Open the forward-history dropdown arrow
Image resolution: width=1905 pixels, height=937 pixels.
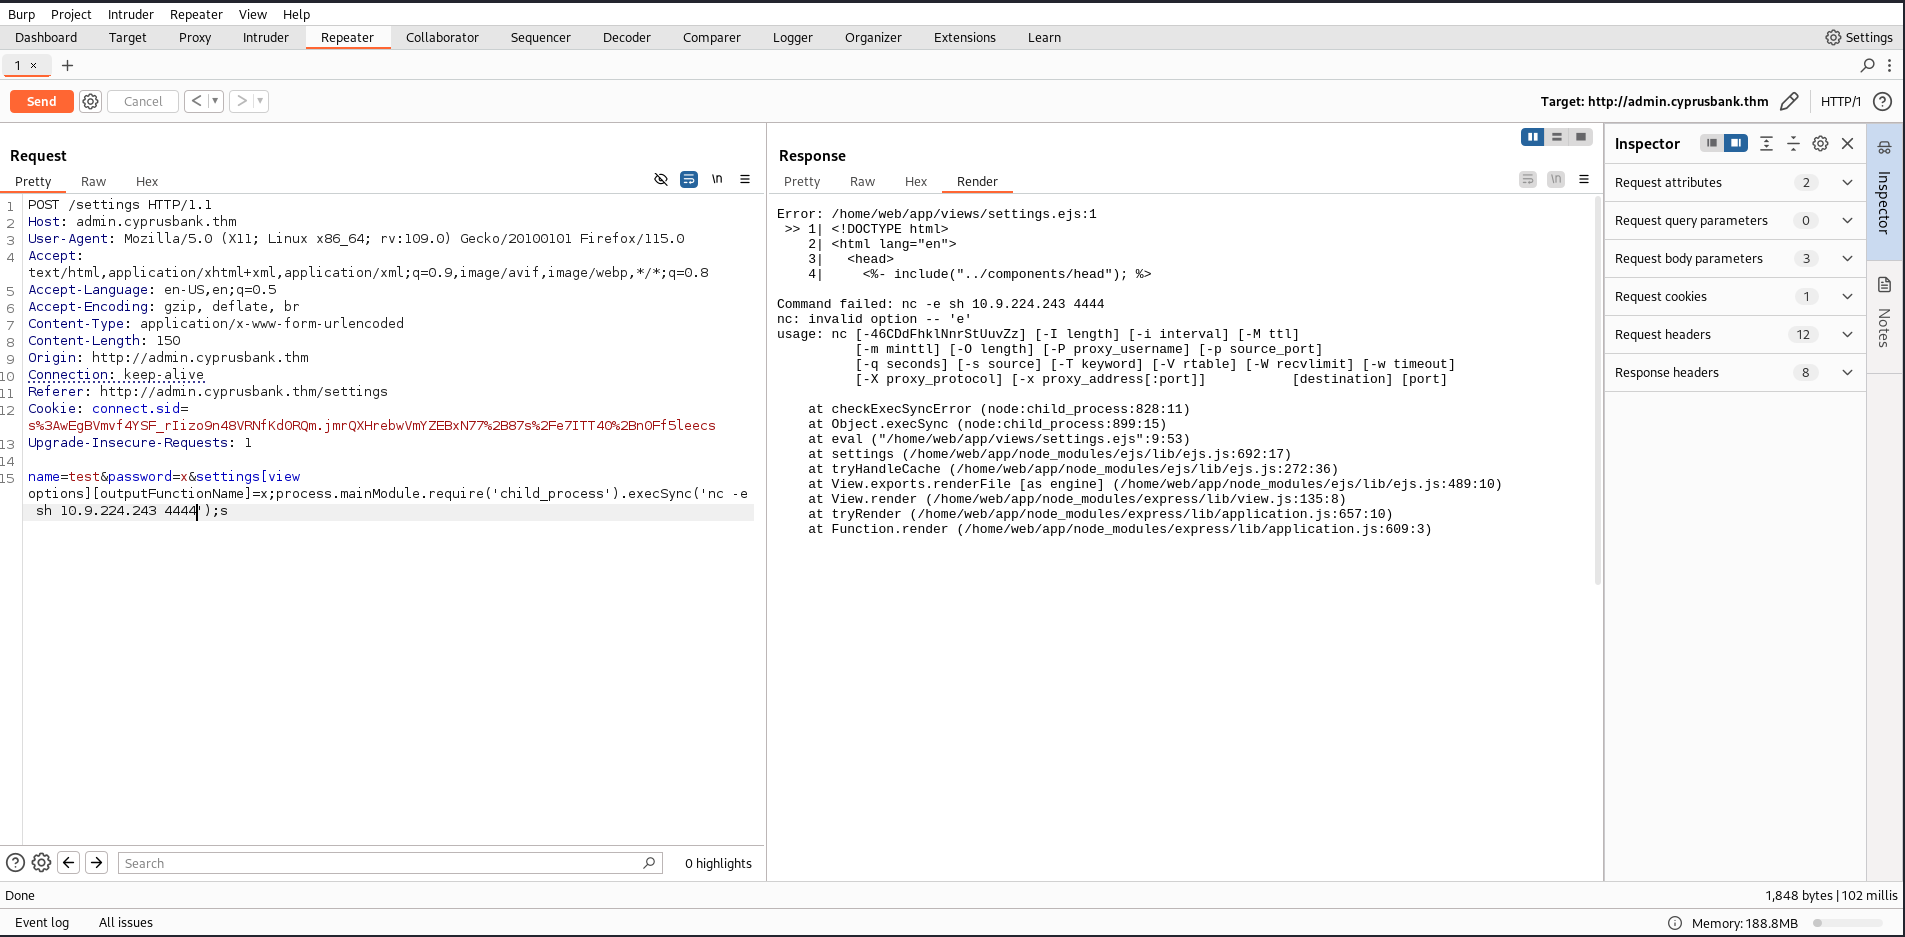tap(260, 101)
